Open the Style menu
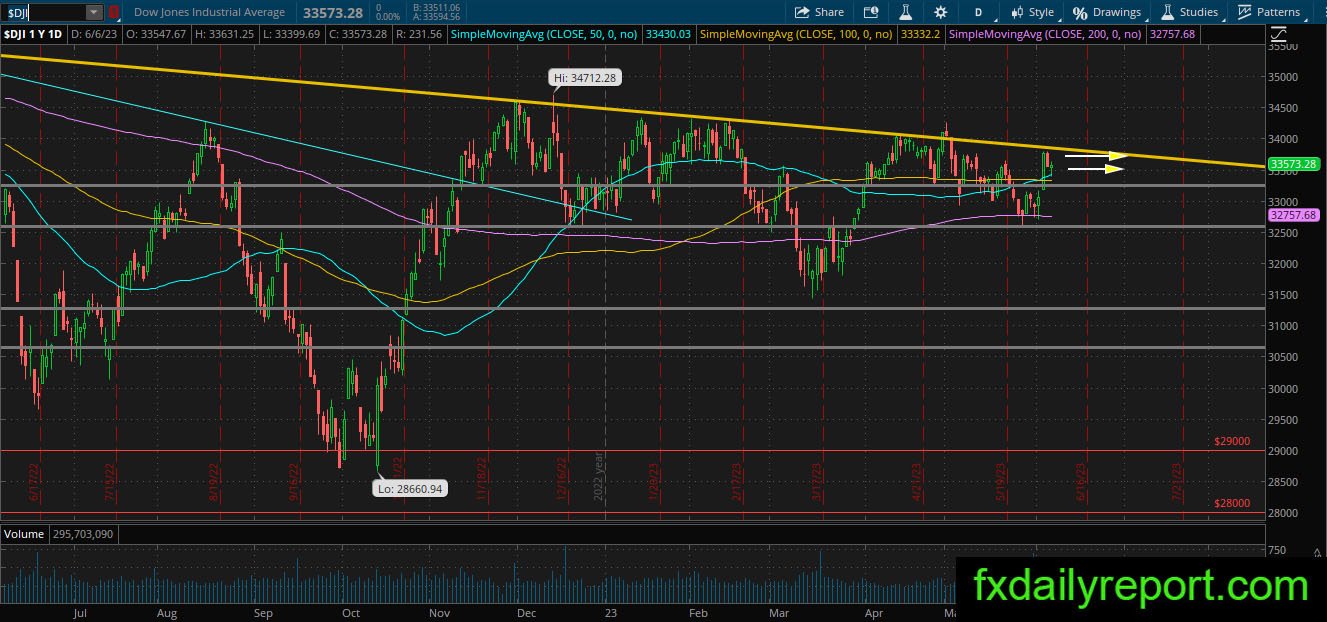1327x622 pixels. [1033, 12]
